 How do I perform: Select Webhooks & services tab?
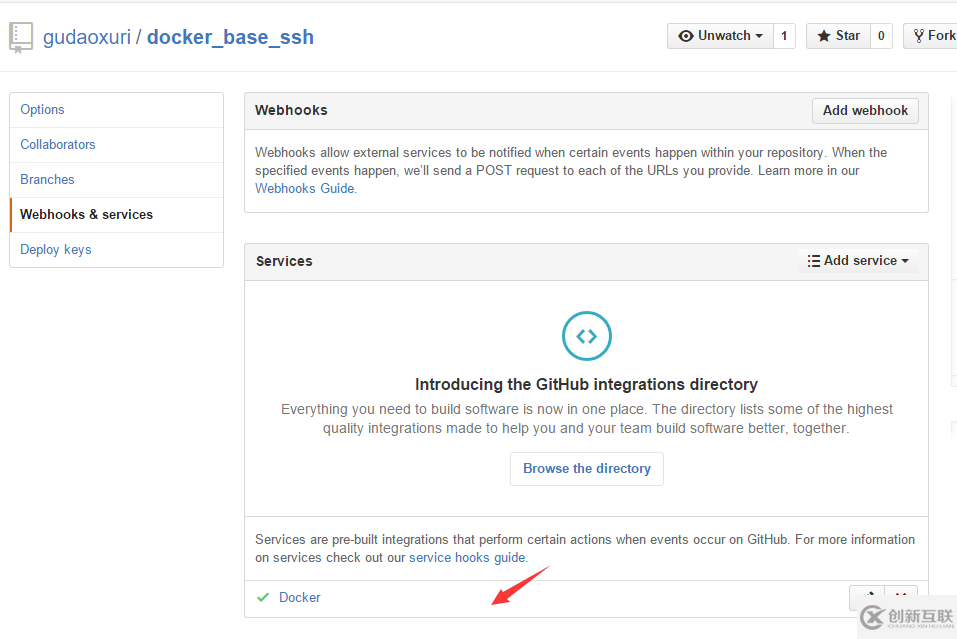(x=117, y=215)
